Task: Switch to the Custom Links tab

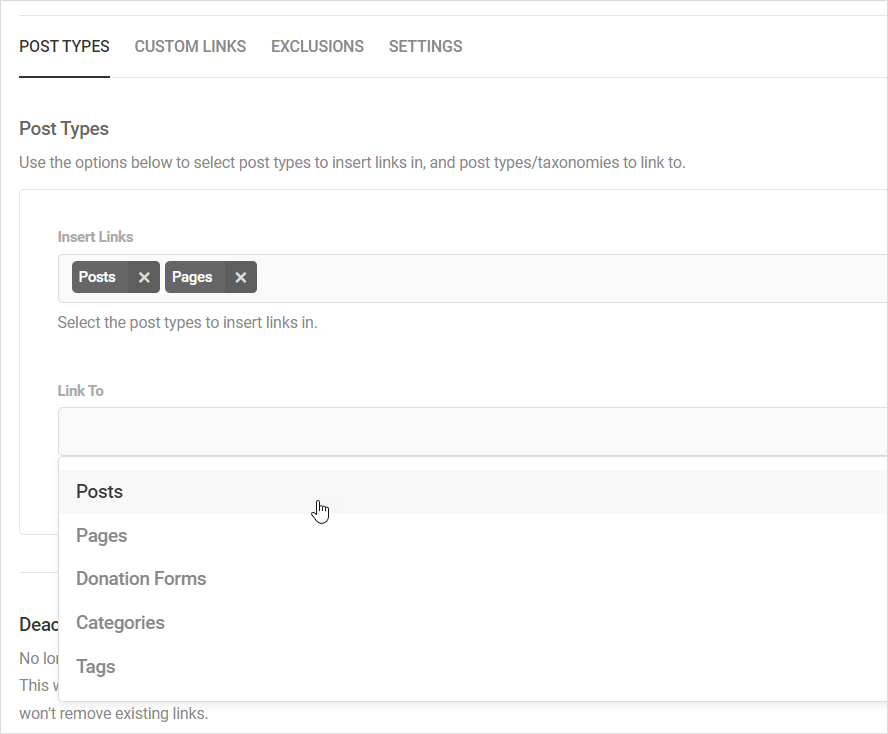Action: [190, 46]
